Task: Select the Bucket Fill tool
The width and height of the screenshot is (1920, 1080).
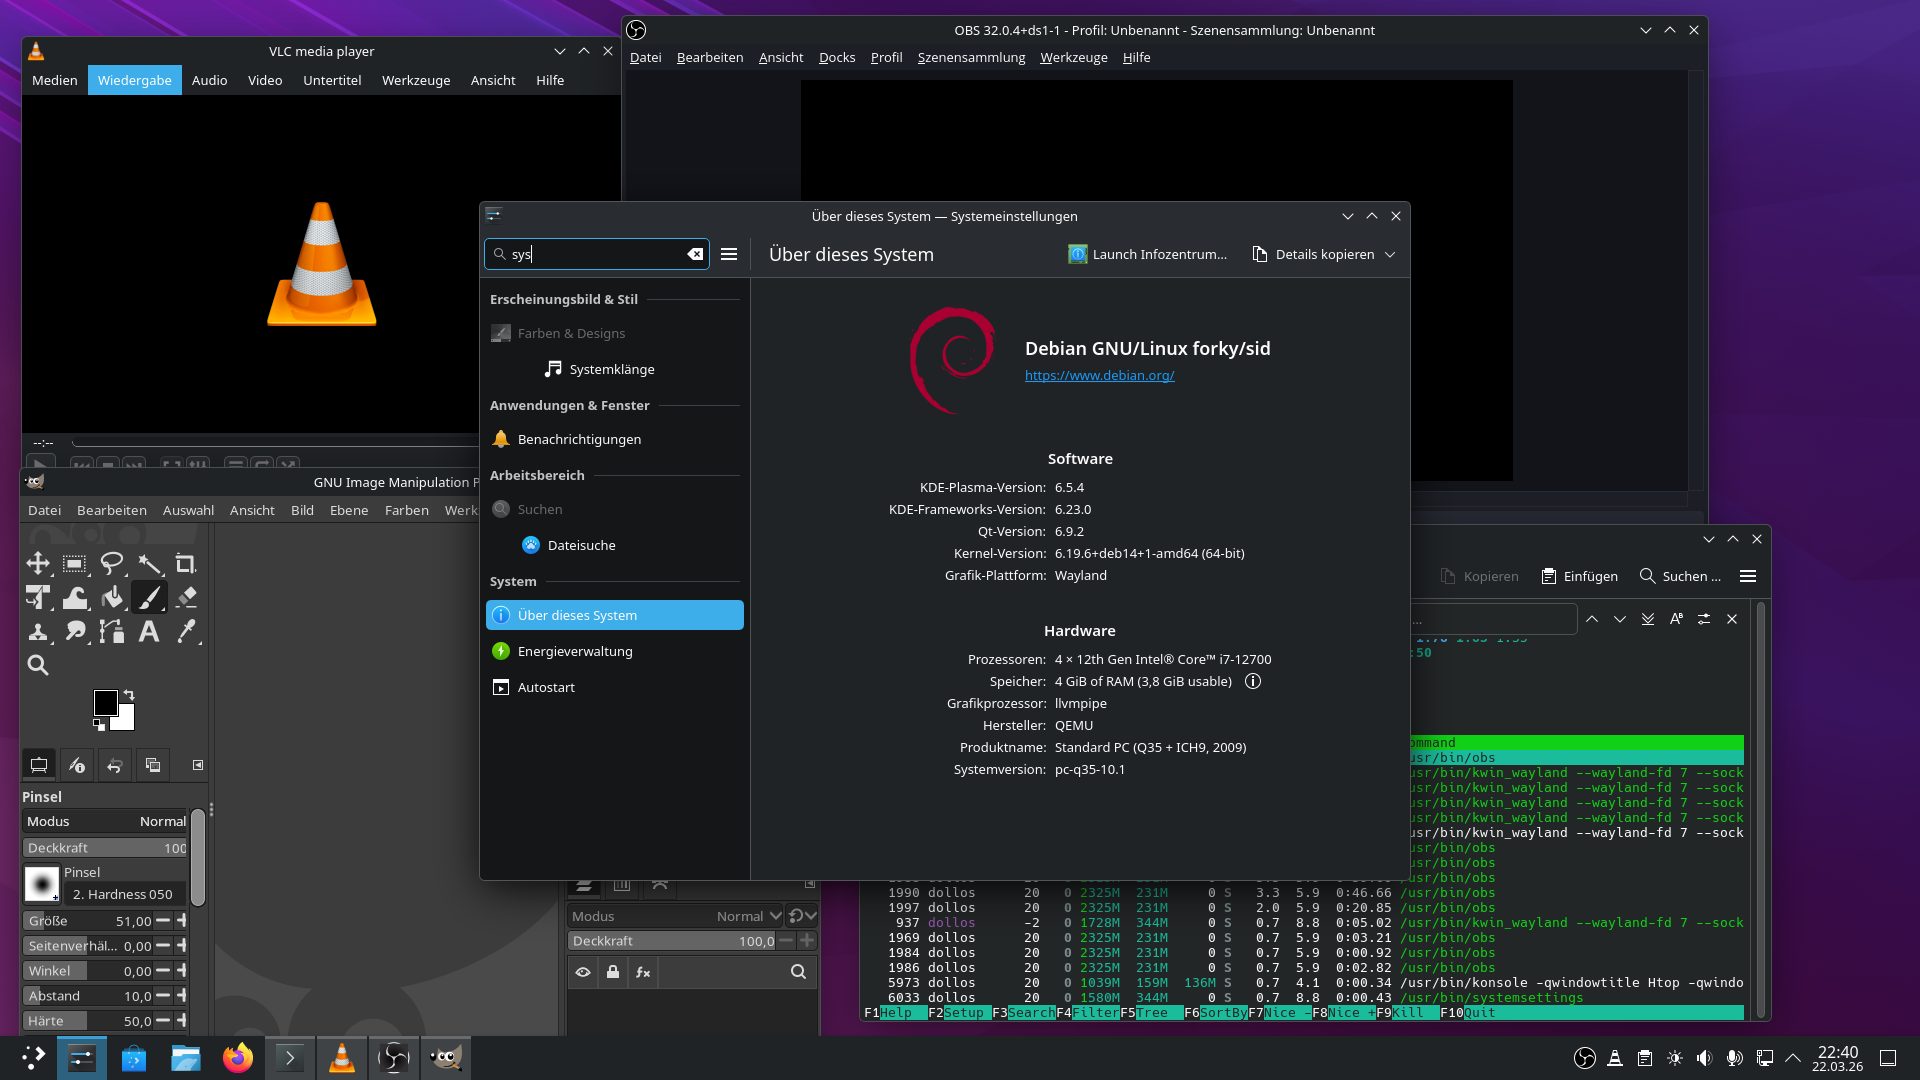Action: tap(112, 598)
